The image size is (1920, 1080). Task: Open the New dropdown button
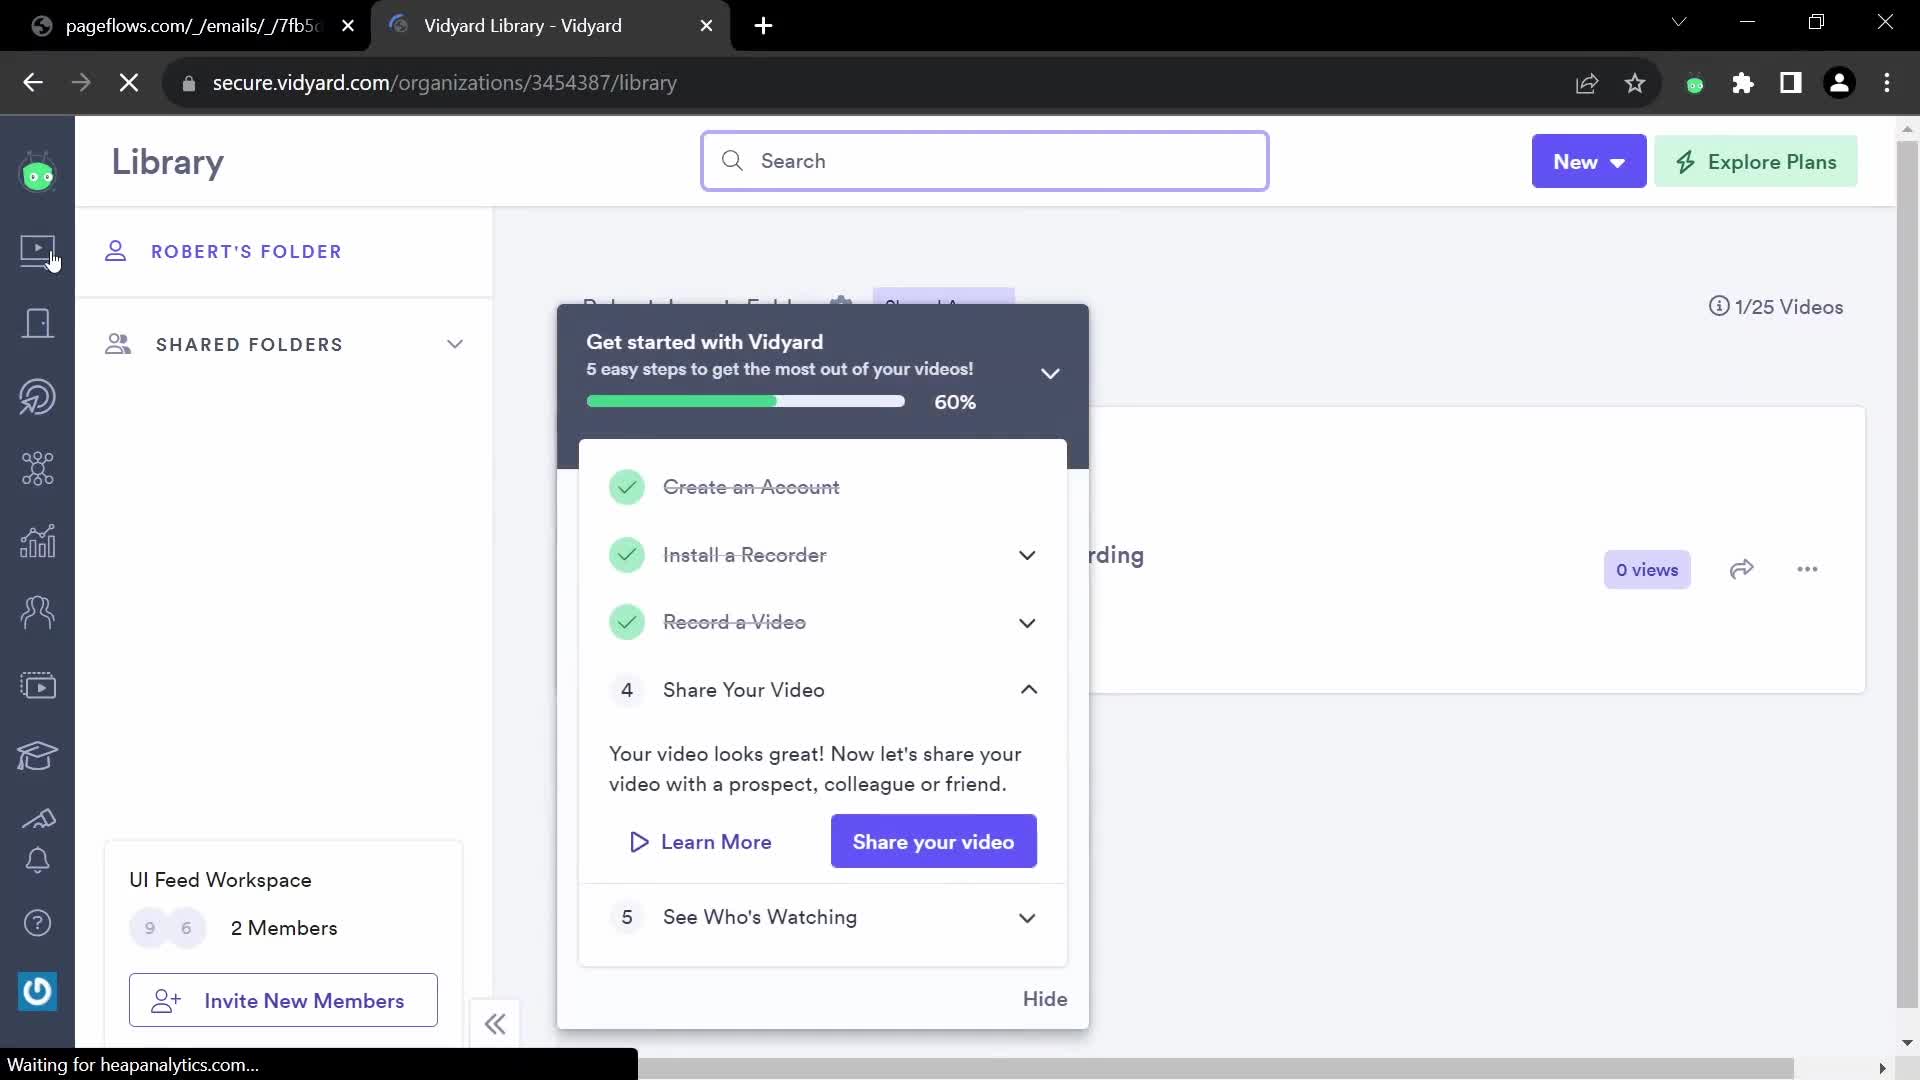click(1589, 161)
